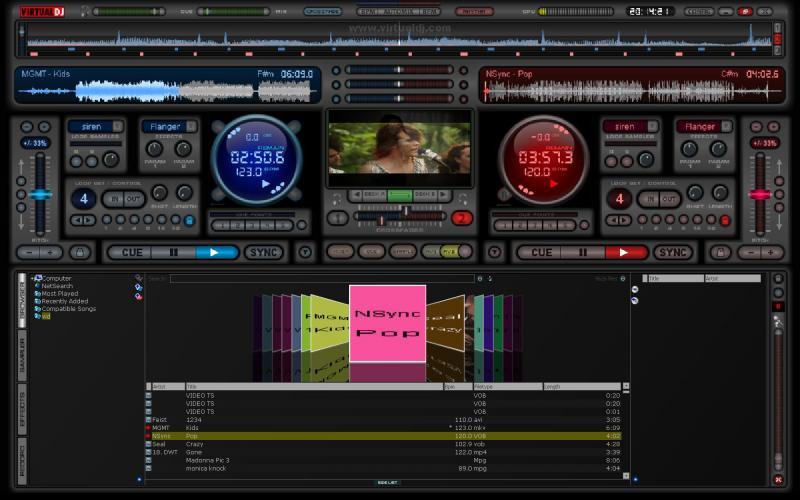Open the Record side tab
The width and height of the screenshot is (800, 500).
coord(22,459)
